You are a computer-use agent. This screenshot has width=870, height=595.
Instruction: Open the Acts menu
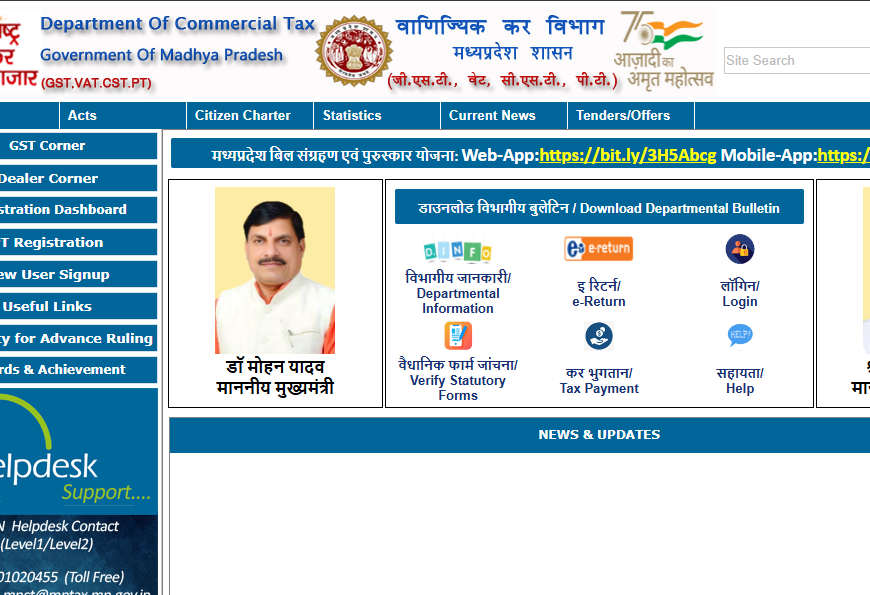[x=82, y=115]
